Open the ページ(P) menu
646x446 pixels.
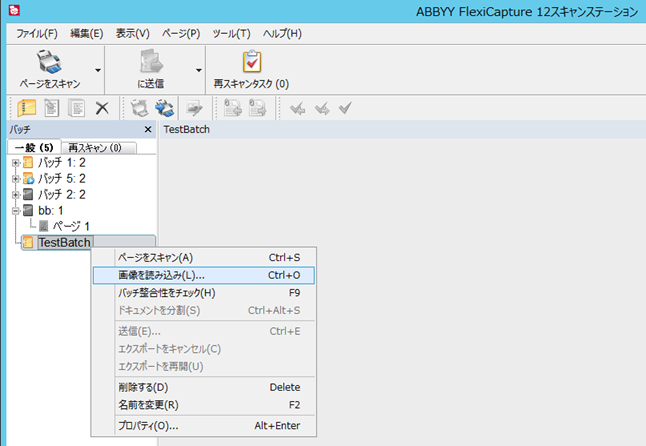(181, 33)
